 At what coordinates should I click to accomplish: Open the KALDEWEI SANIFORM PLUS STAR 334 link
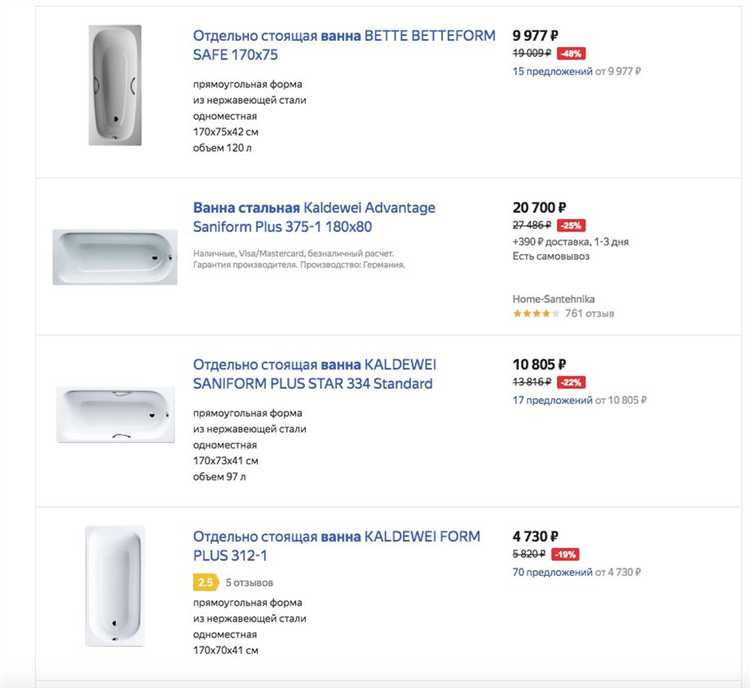click(314, 373)
